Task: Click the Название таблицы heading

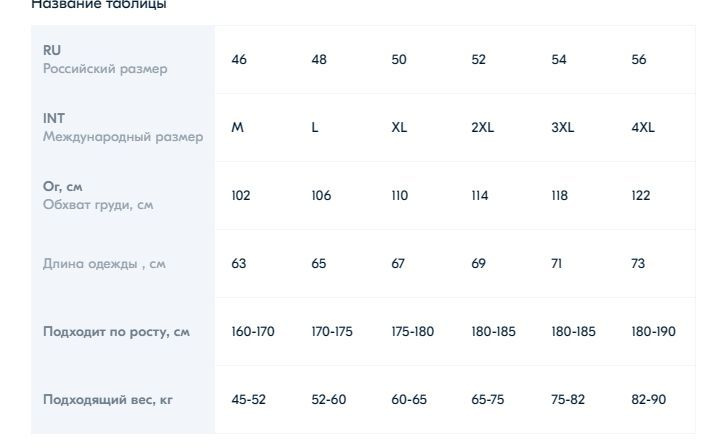Action: [99, 5]
